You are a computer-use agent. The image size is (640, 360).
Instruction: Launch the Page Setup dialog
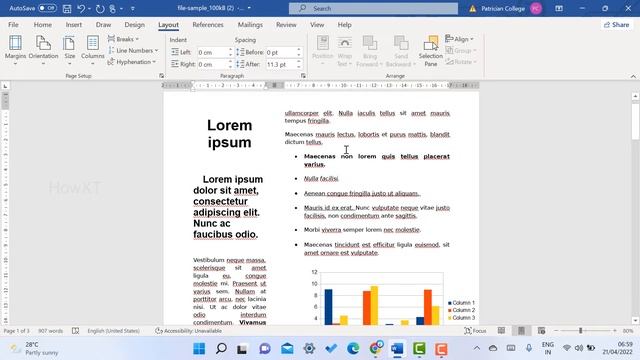[x=161, y=76]
